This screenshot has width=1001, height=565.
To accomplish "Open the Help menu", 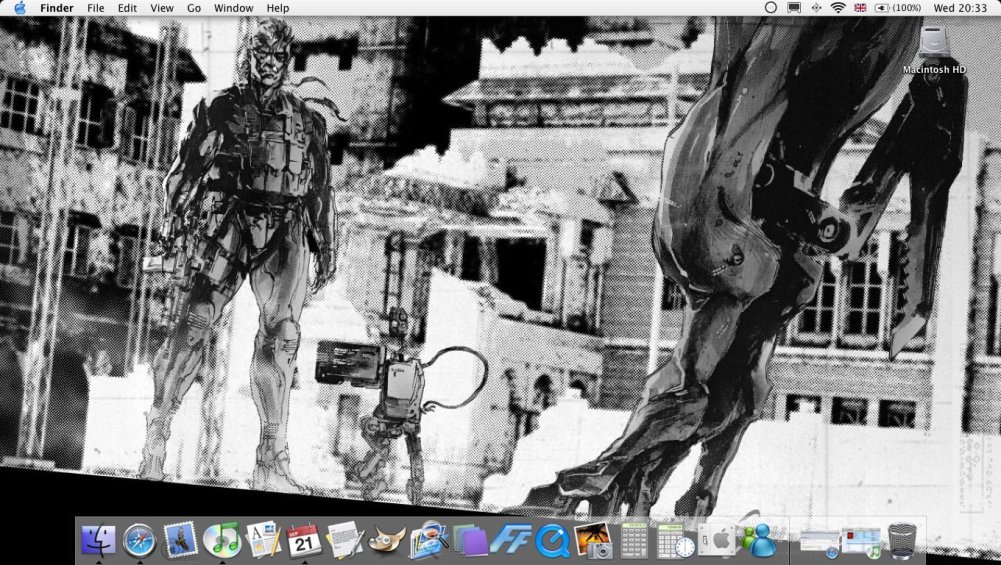I will pos(278,8).
